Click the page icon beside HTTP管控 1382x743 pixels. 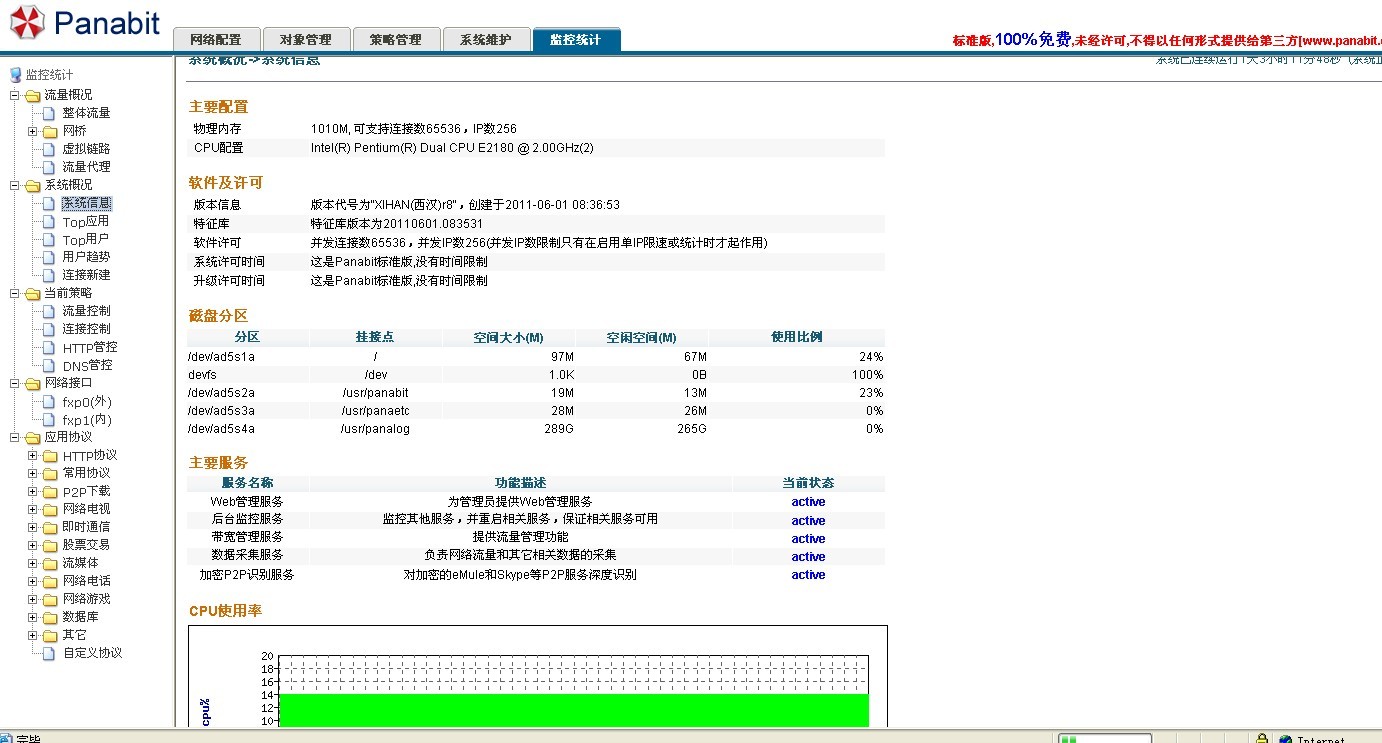(49, 347)
